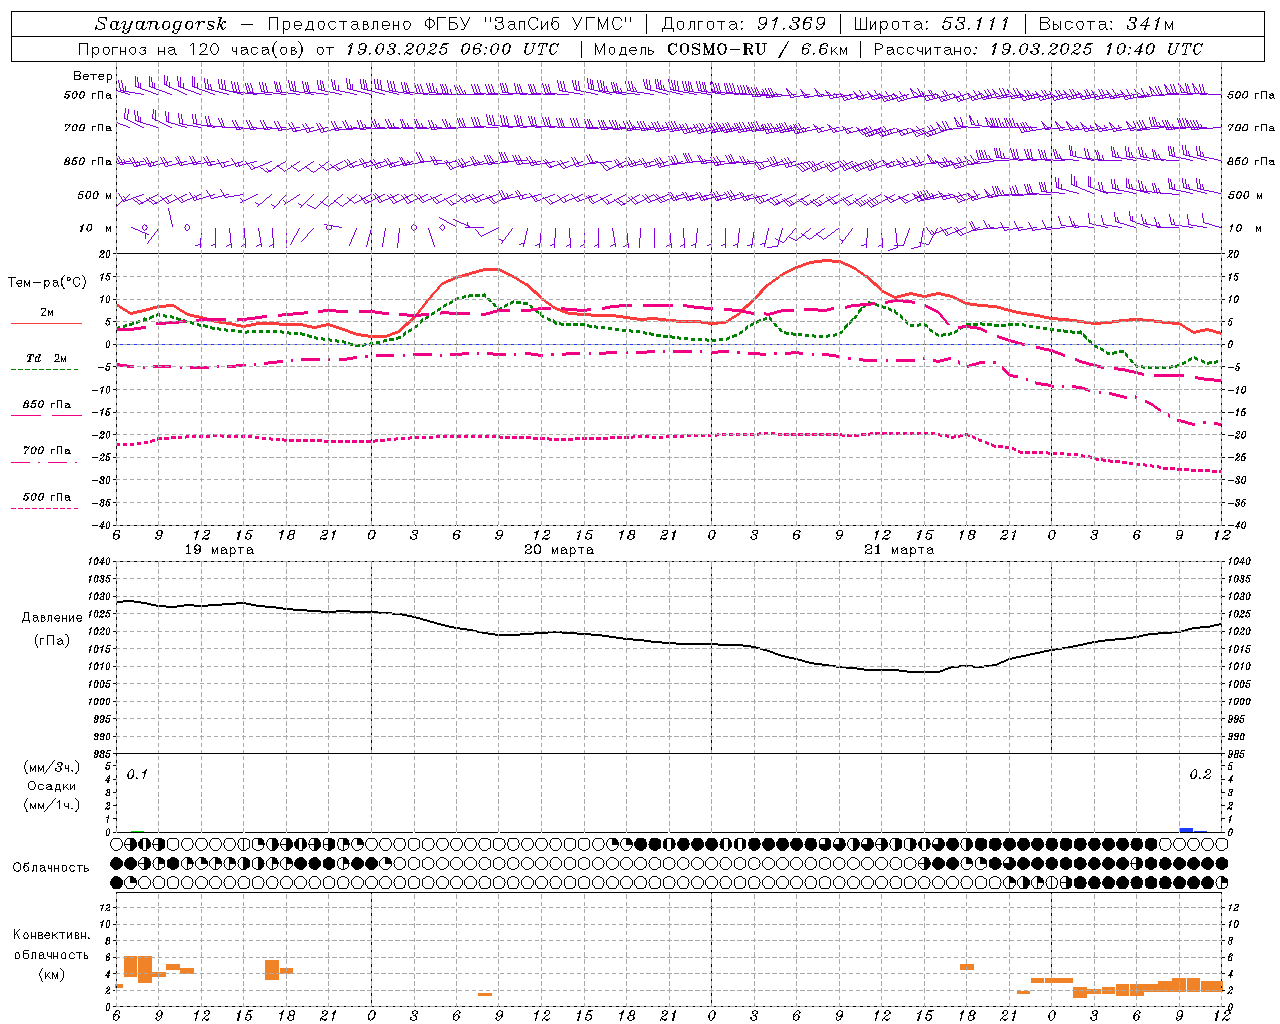Click the Td 2м dew point legend entry
The image size is (1280, 1024).
coord(47,358)
